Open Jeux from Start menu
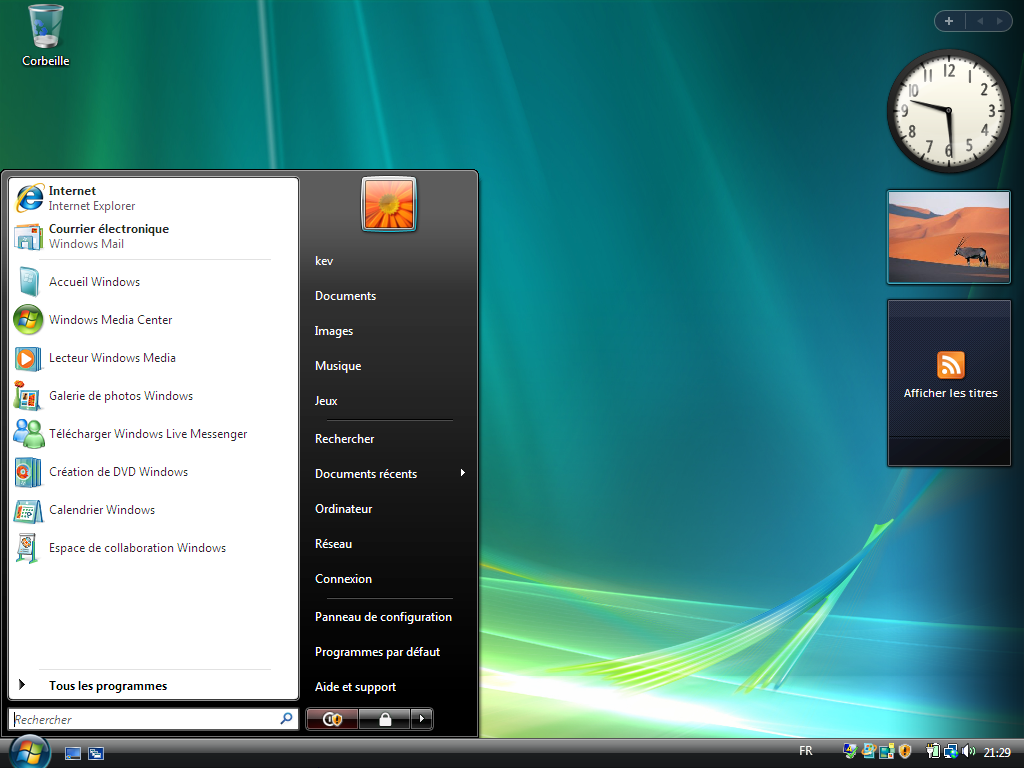The height and width of the screenshot is (768, 1024). [326, 401]
